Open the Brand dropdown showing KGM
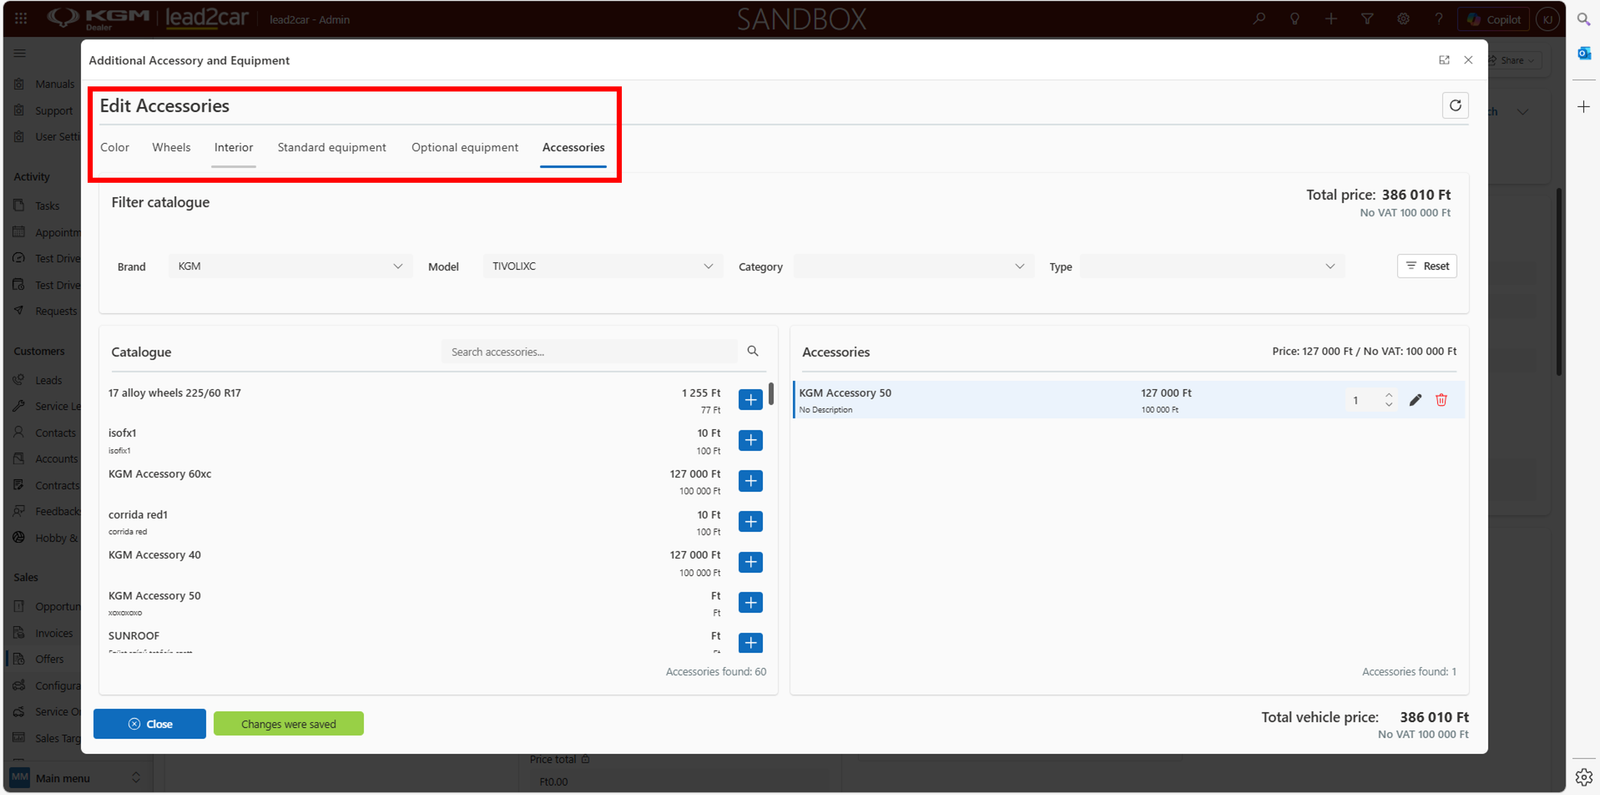 tap(290, 266)
